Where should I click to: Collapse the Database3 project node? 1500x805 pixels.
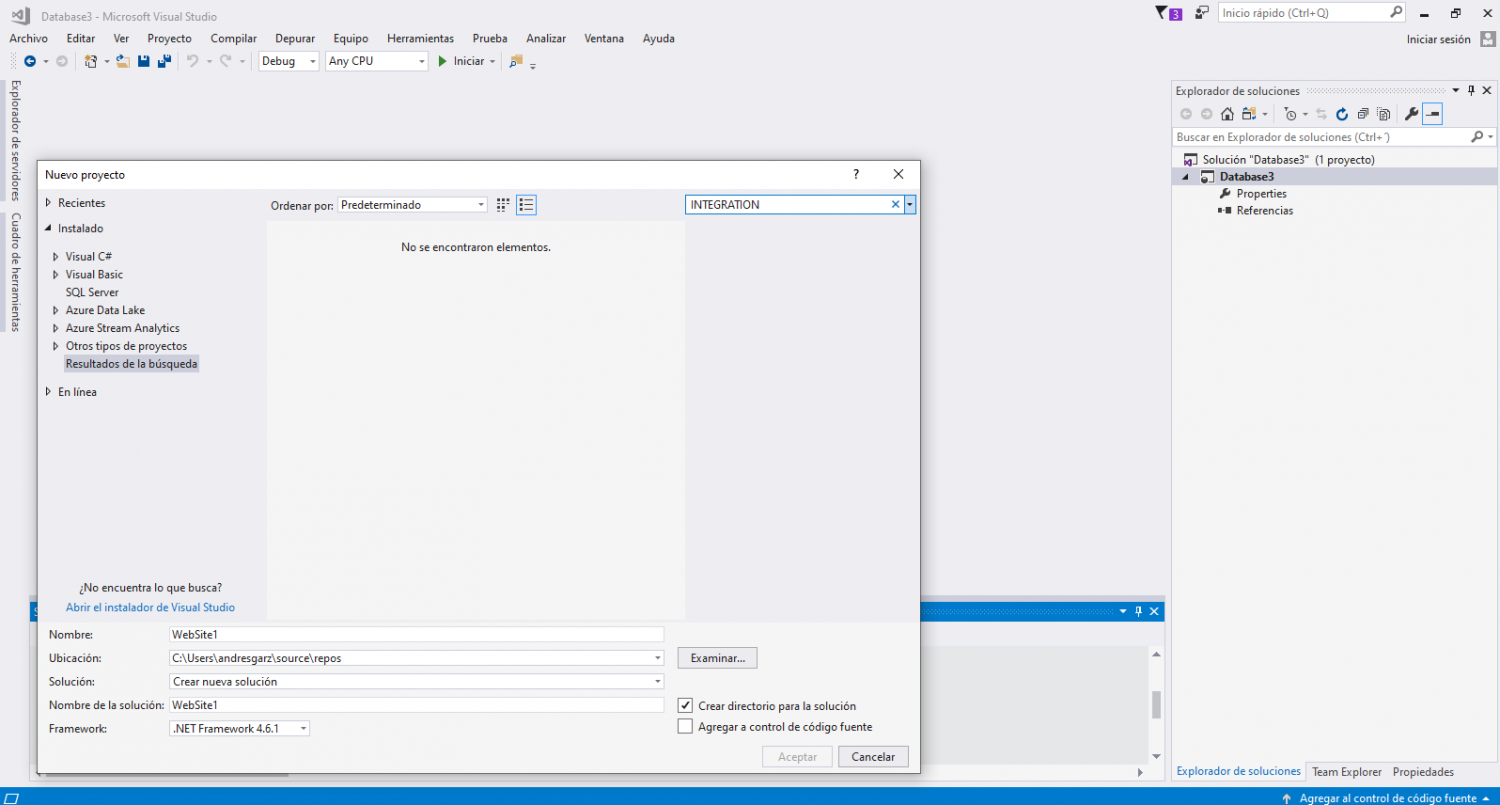(1186, 177)
